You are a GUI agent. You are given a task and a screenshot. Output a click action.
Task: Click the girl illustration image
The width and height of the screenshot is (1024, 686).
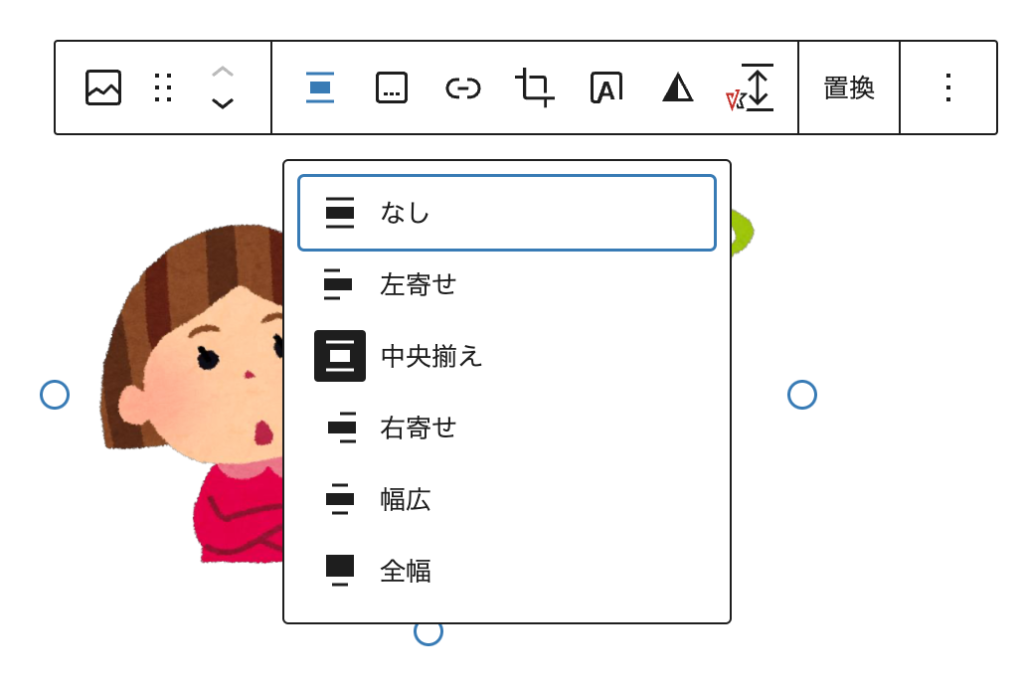point(193,393)
